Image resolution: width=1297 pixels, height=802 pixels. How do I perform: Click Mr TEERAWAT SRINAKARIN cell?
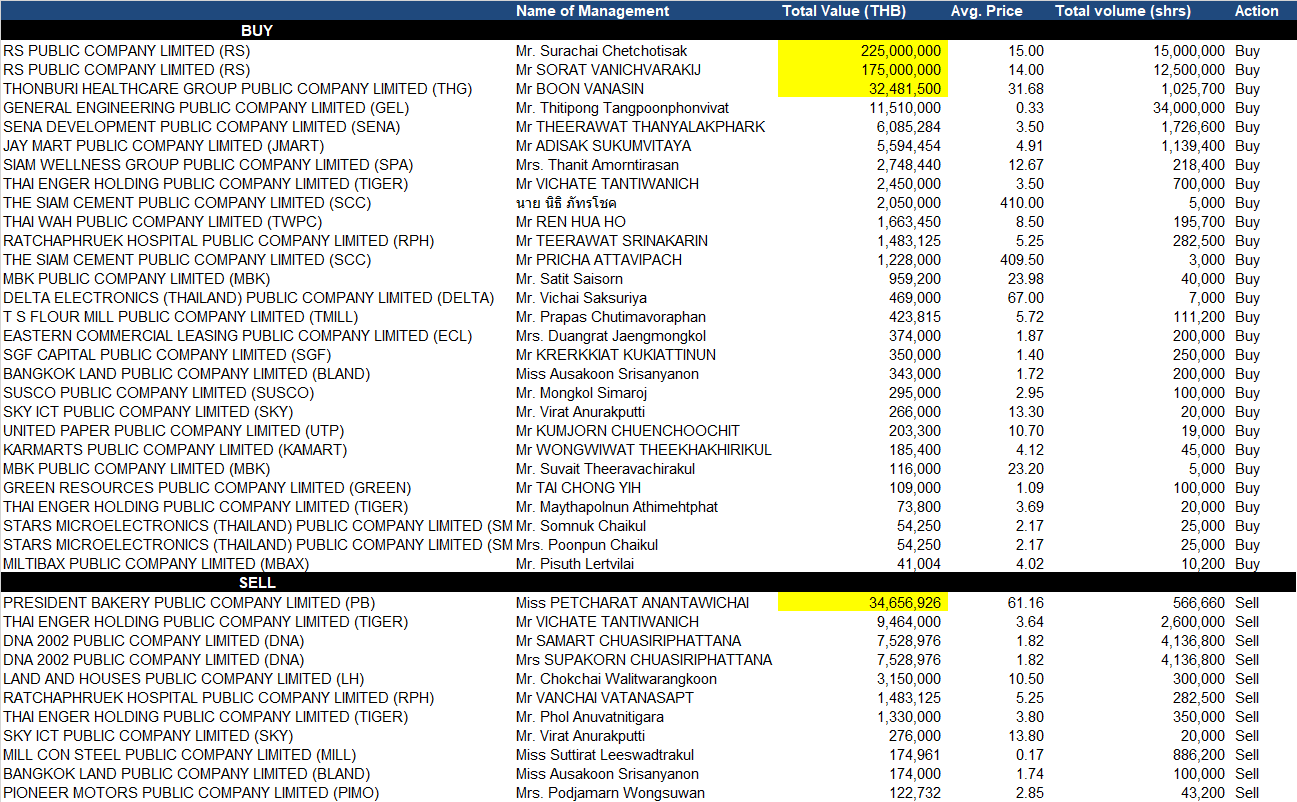[x=612, y=241]
